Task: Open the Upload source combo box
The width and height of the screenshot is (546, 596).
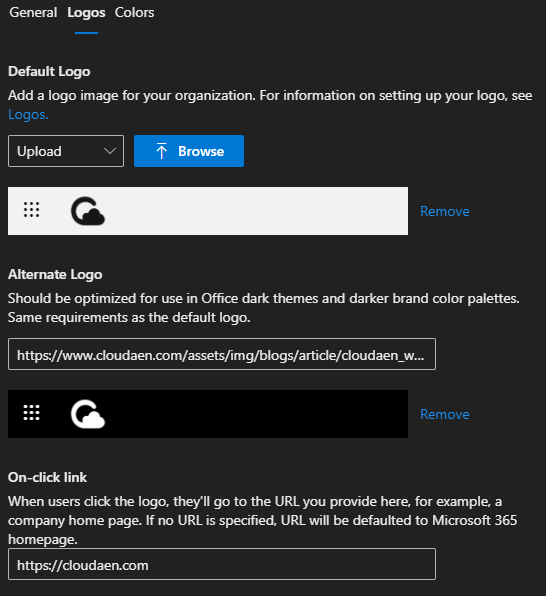Action: 66,151
